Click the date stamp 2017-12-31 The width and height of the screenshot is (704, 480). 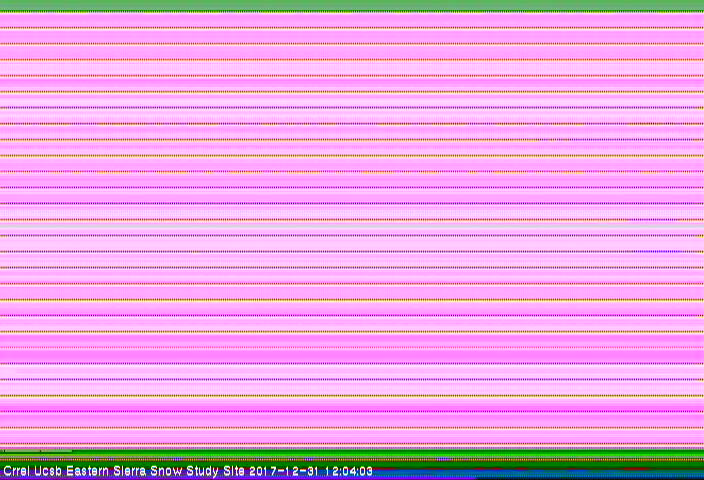click(x=284, y=471)
